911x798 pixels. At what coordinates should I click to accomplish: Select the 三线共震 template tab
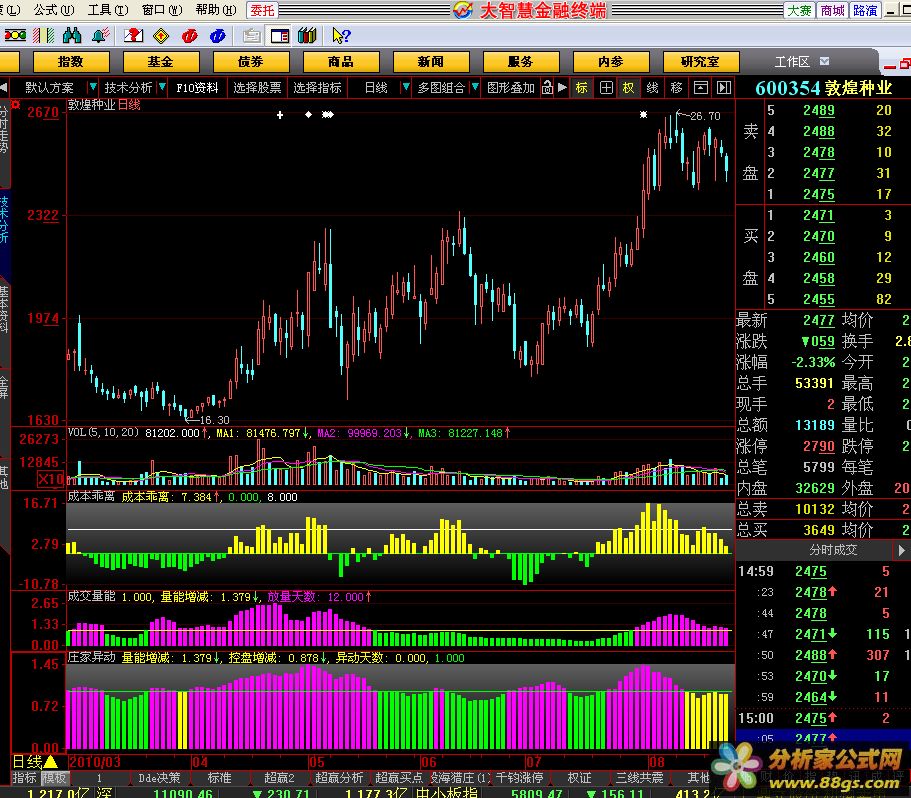click(x=639, y=777)
